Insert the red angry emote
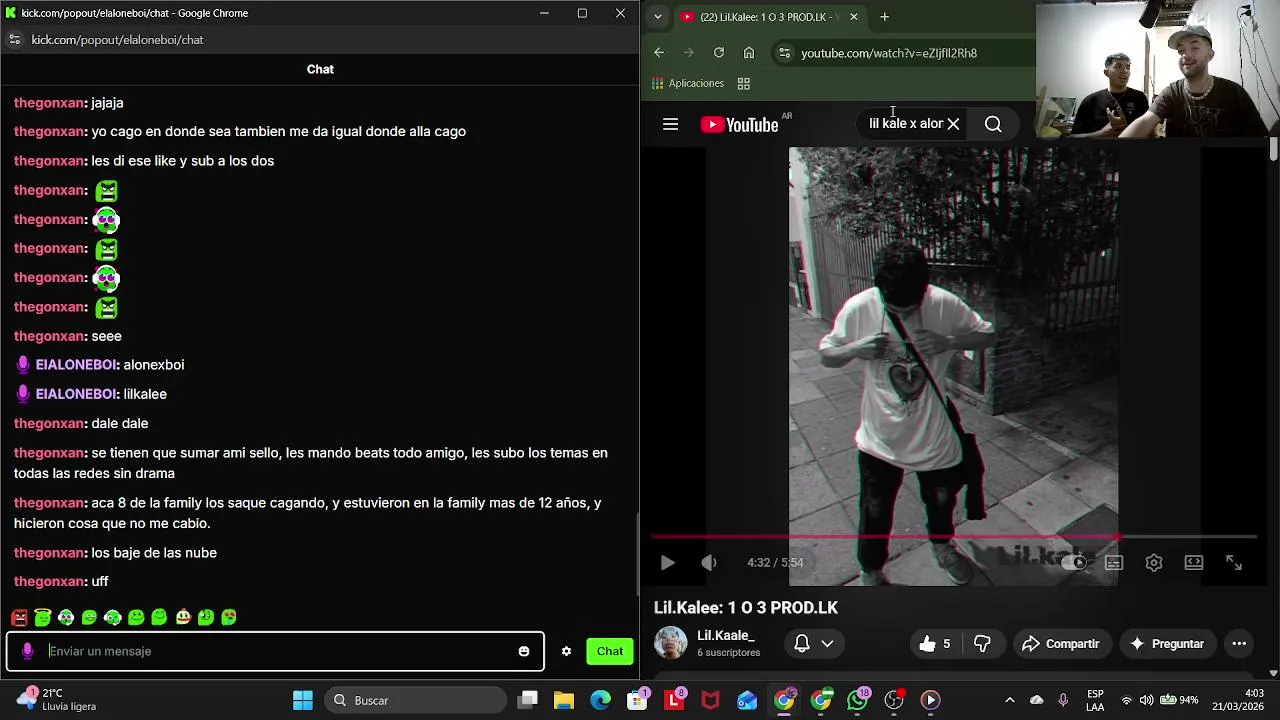1280x720 pixels. pos(19,617)
